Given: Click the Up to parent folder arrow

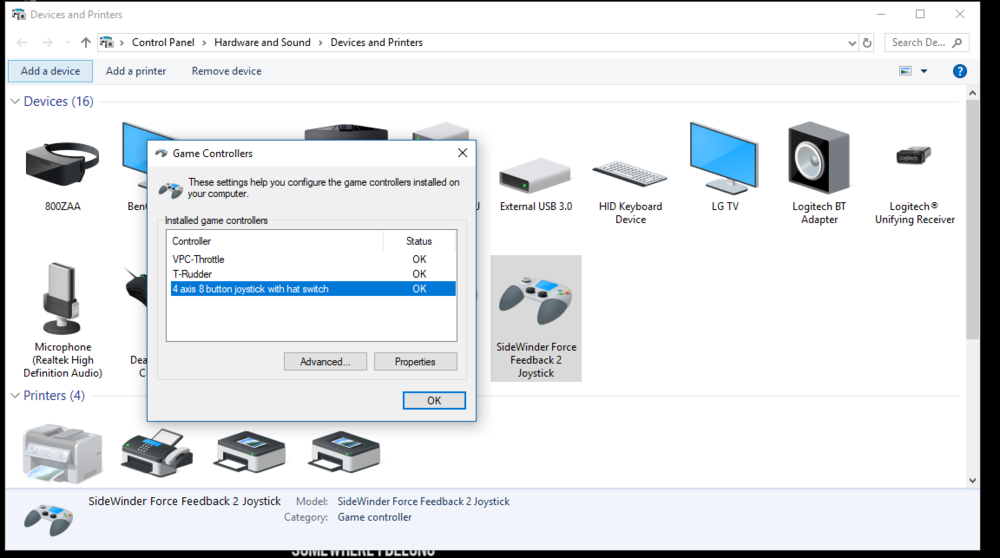Looking at the screenshot, I should coord(85,43).
